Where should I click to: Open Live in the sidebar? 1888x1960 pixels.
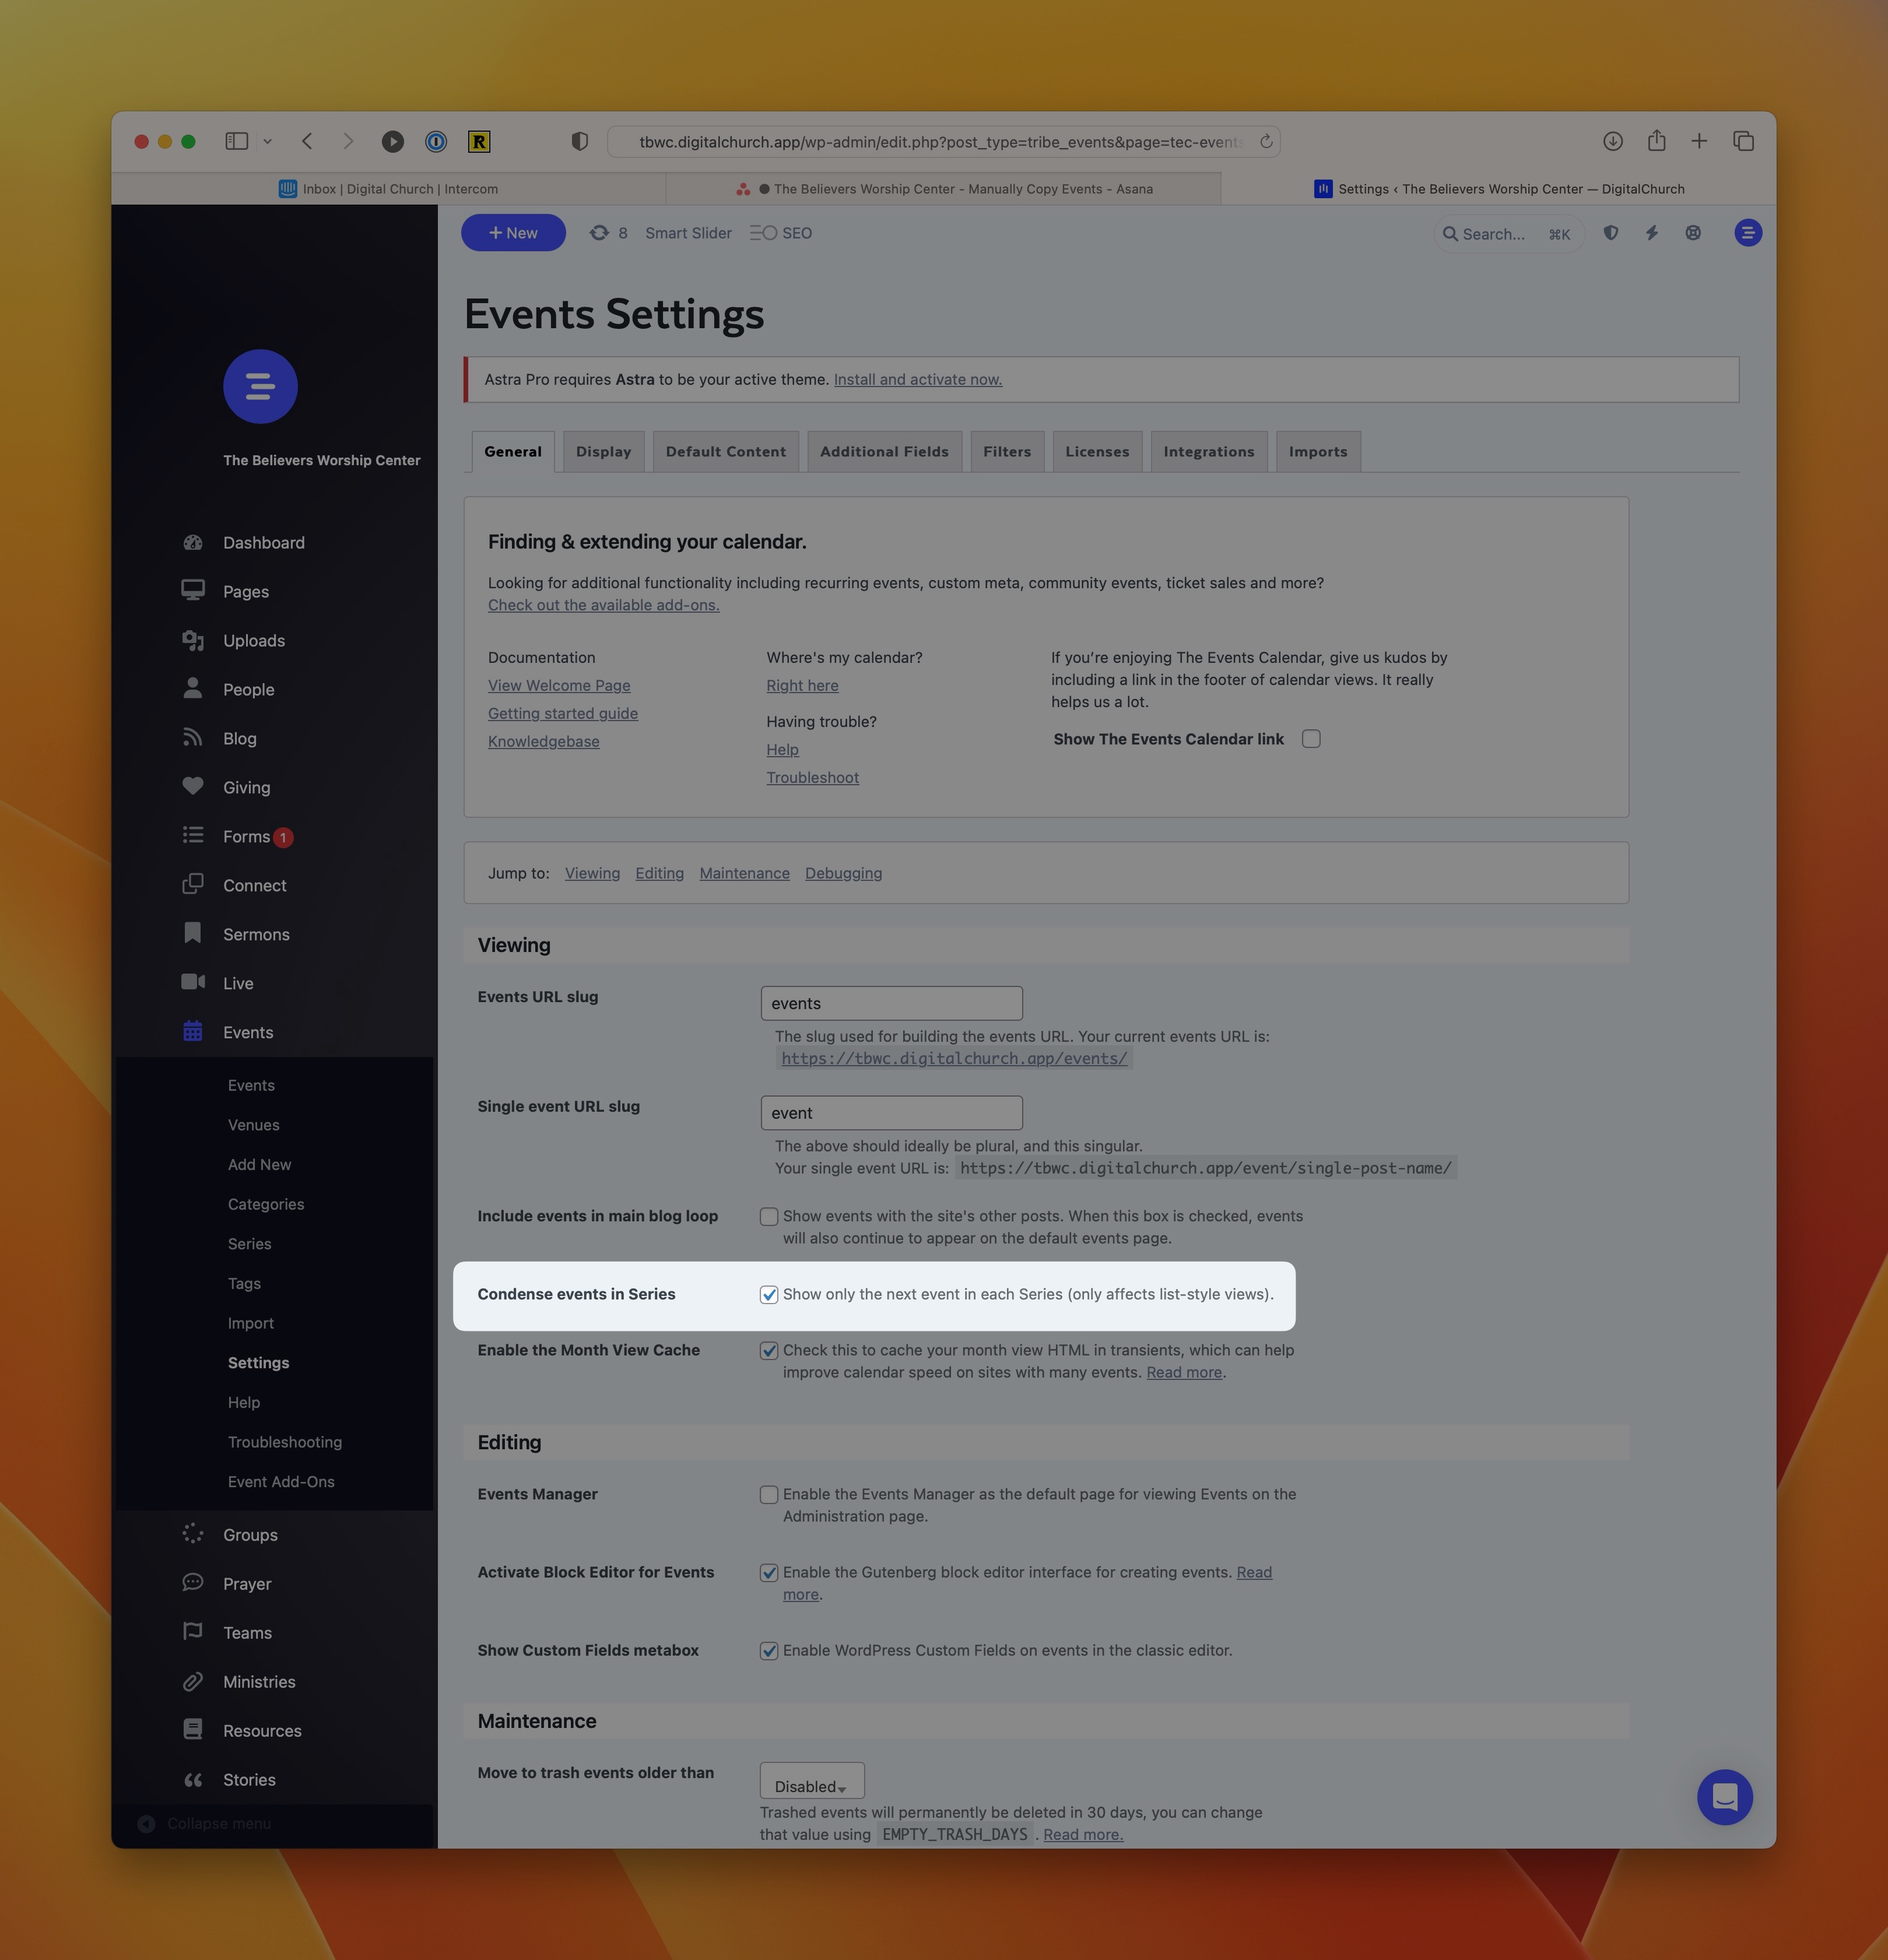pyautogui.click(x=238, y=984)
